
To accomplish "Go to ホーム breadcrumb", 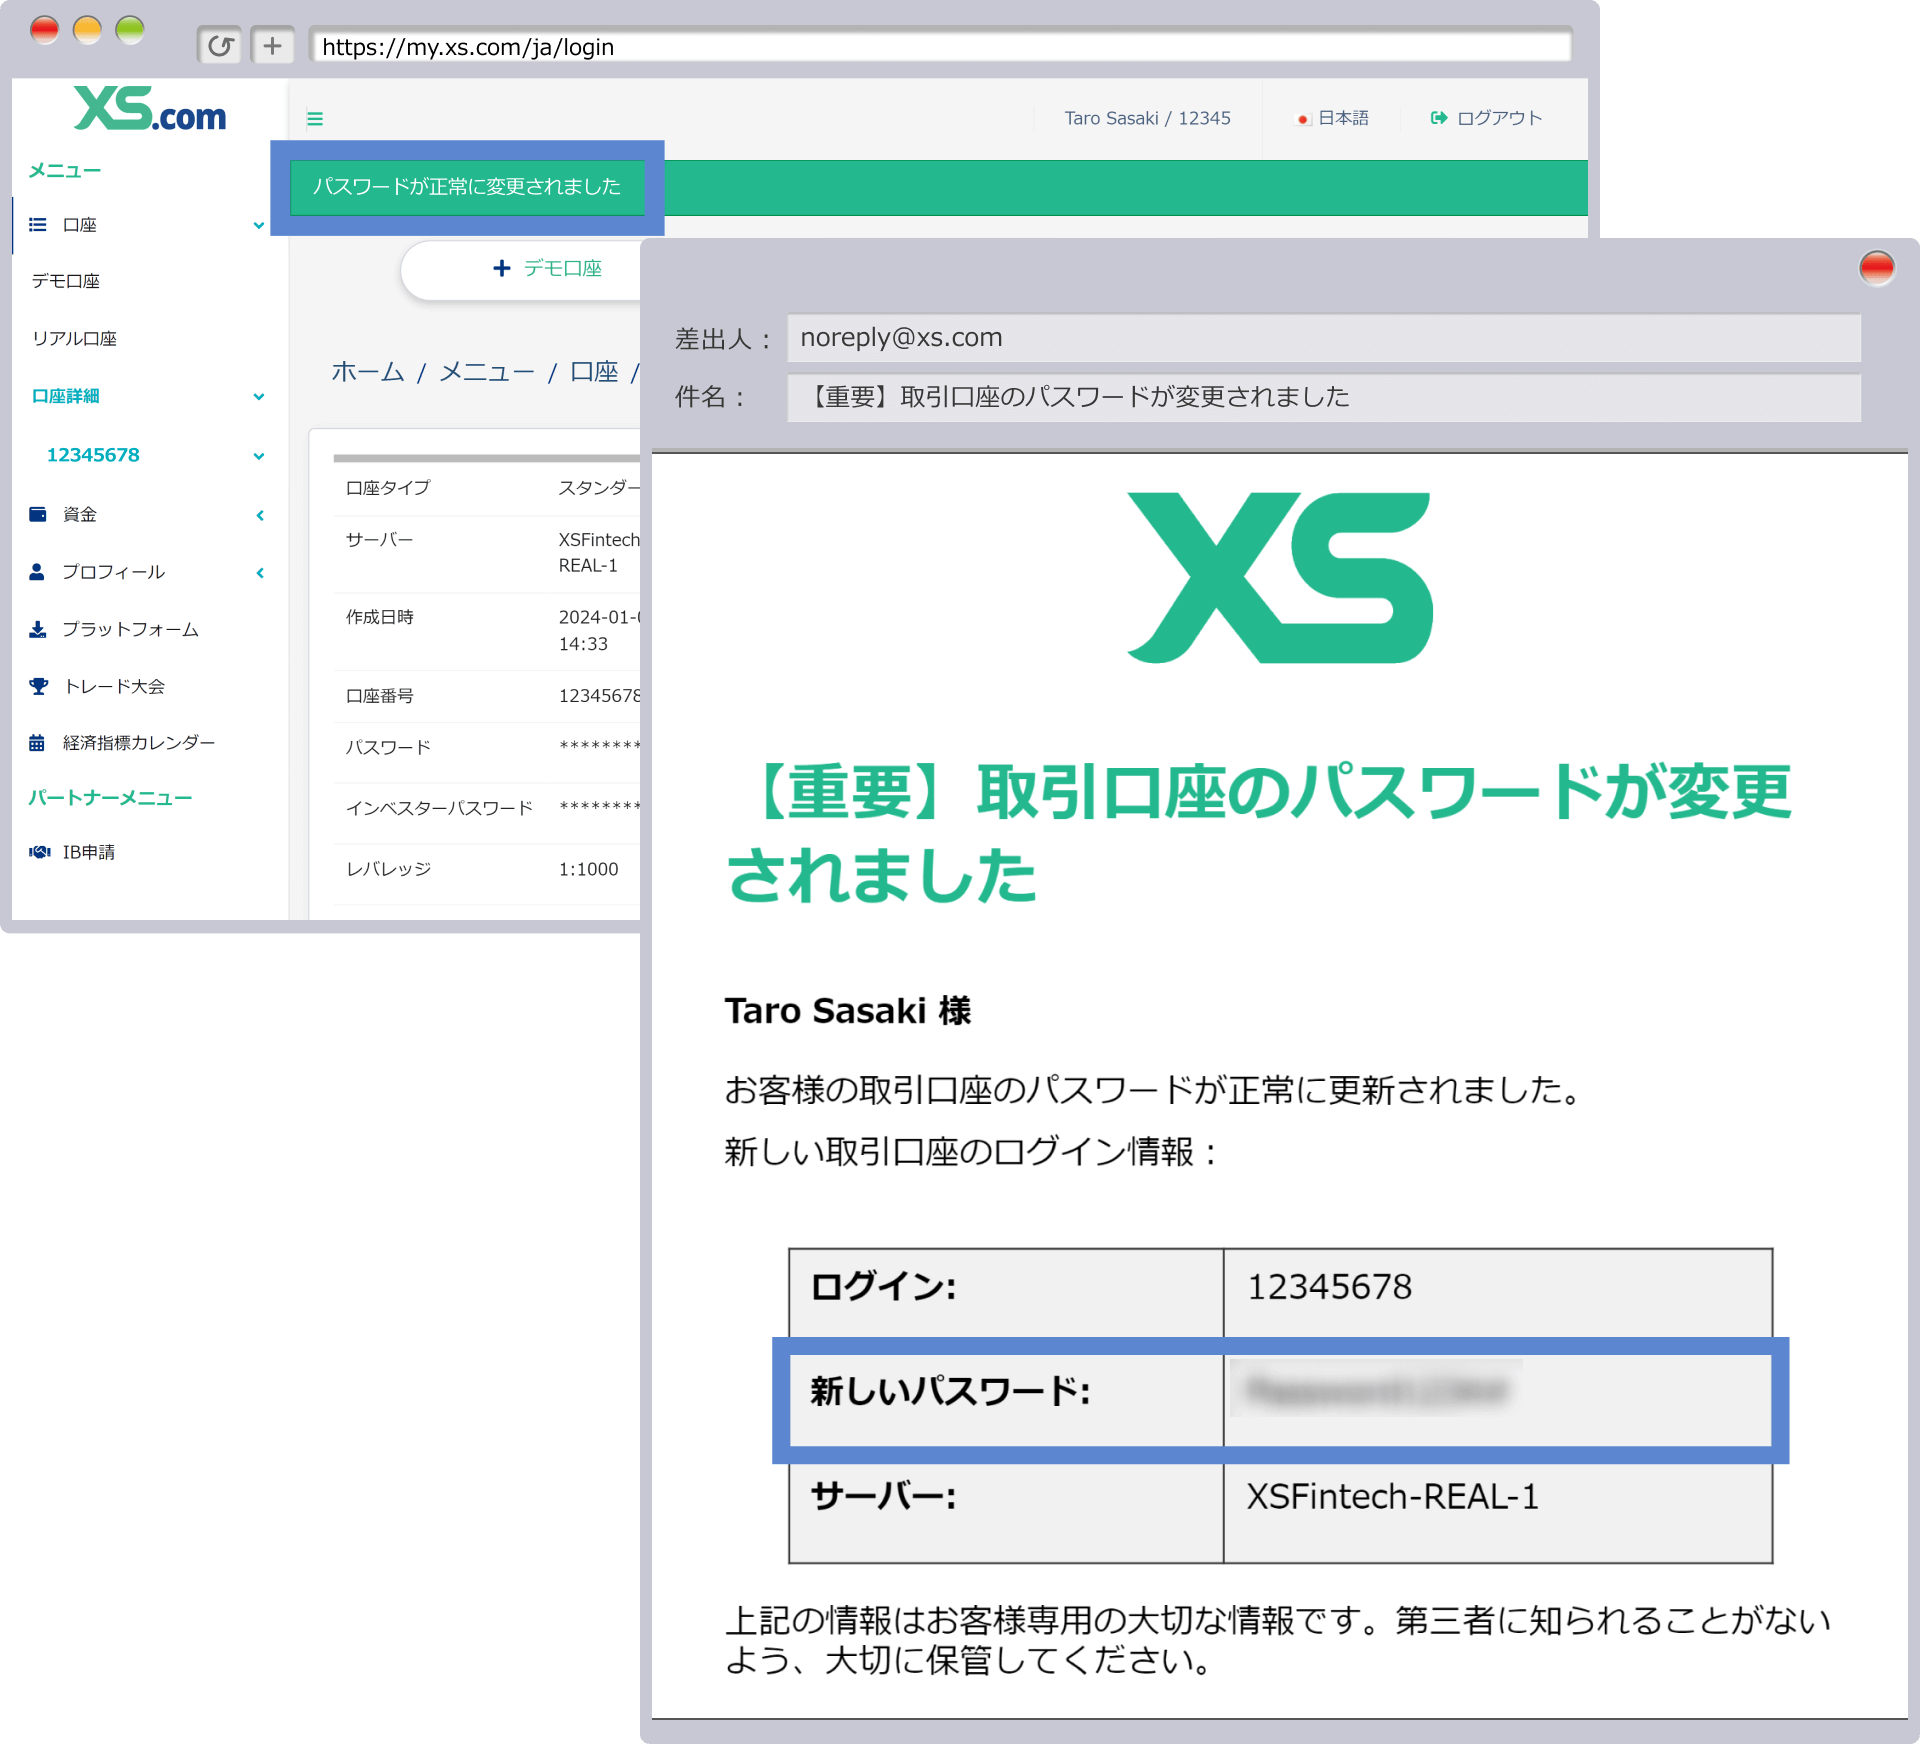I will click(x=368, y=372).
